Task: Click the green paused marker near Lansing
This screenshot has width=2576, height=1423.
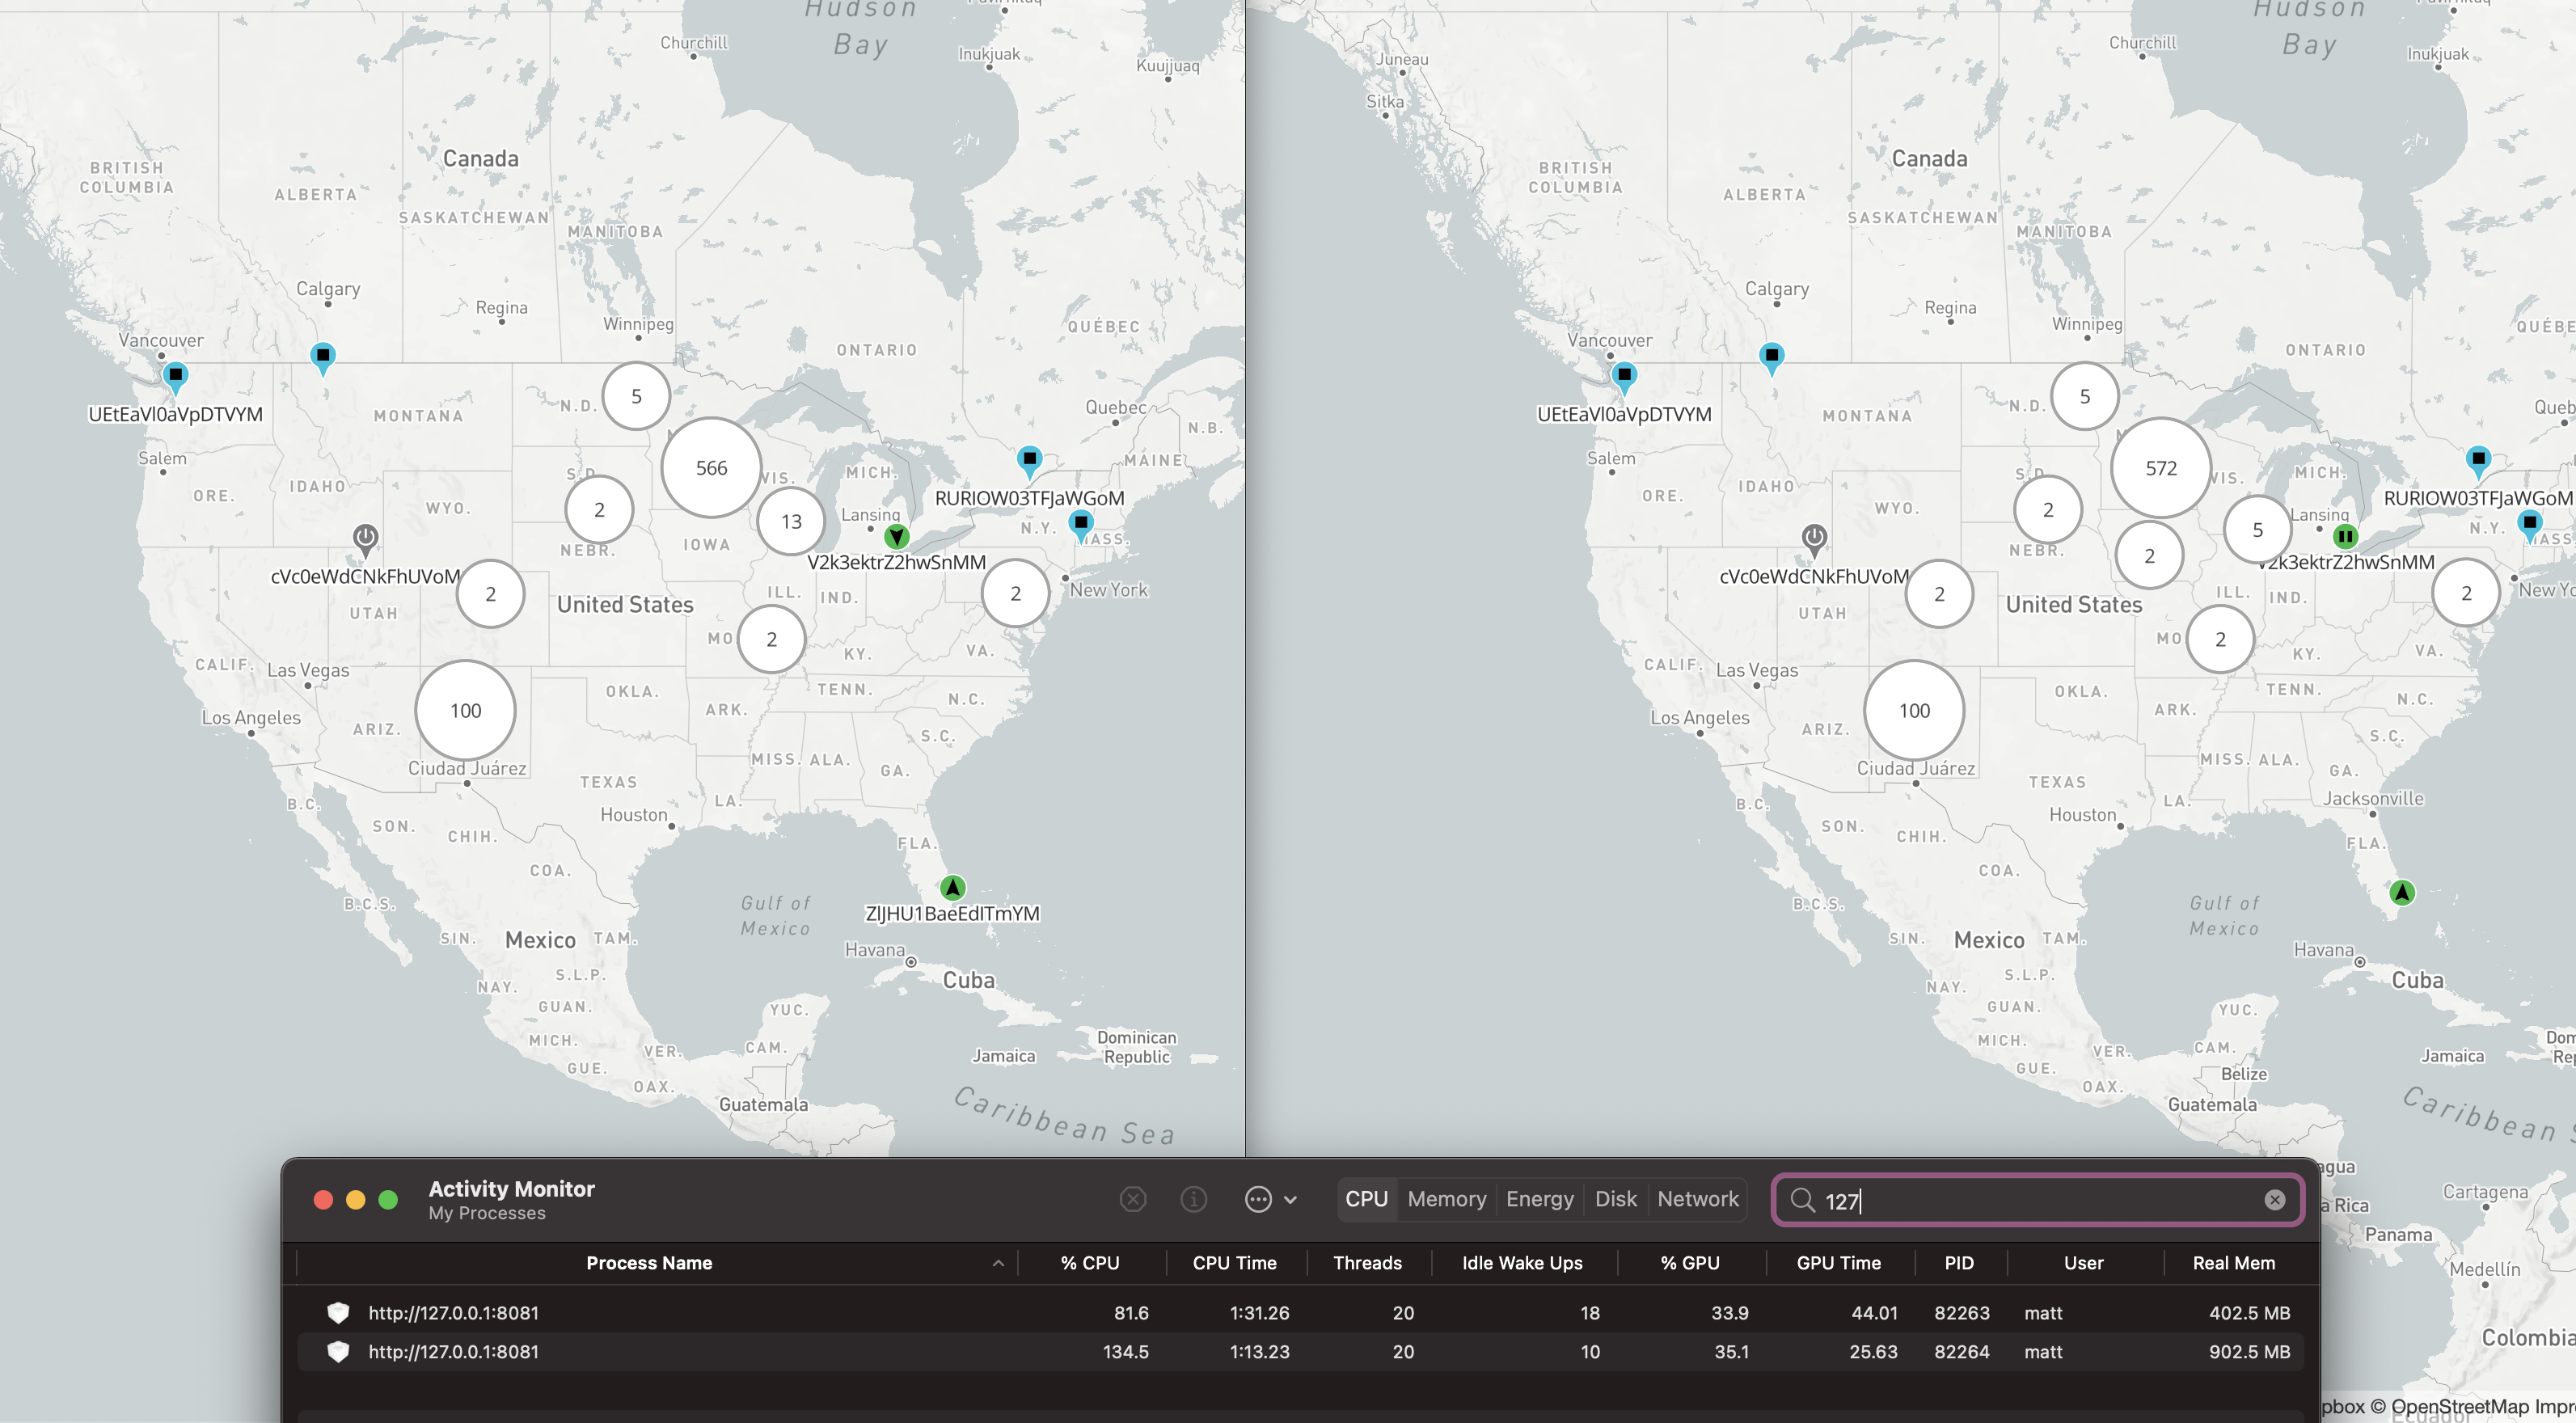Action: [x=2344, y=537]
